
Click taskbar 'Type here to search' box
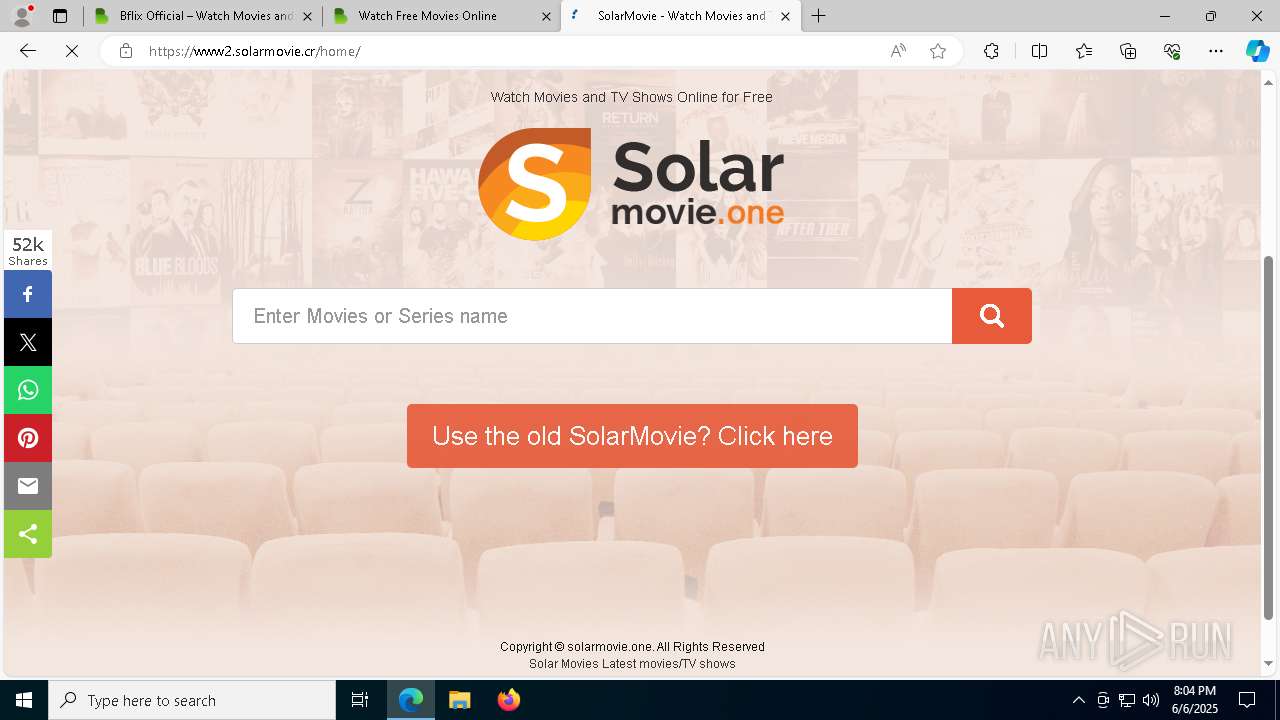tap(192, 700)
